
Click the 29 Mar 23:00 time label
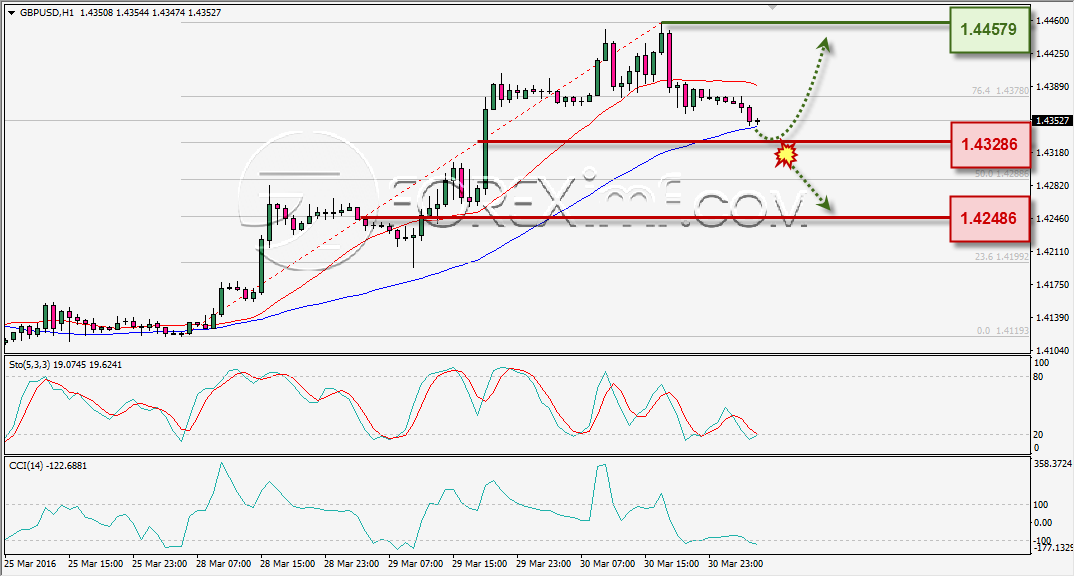(x=544, y=564)
